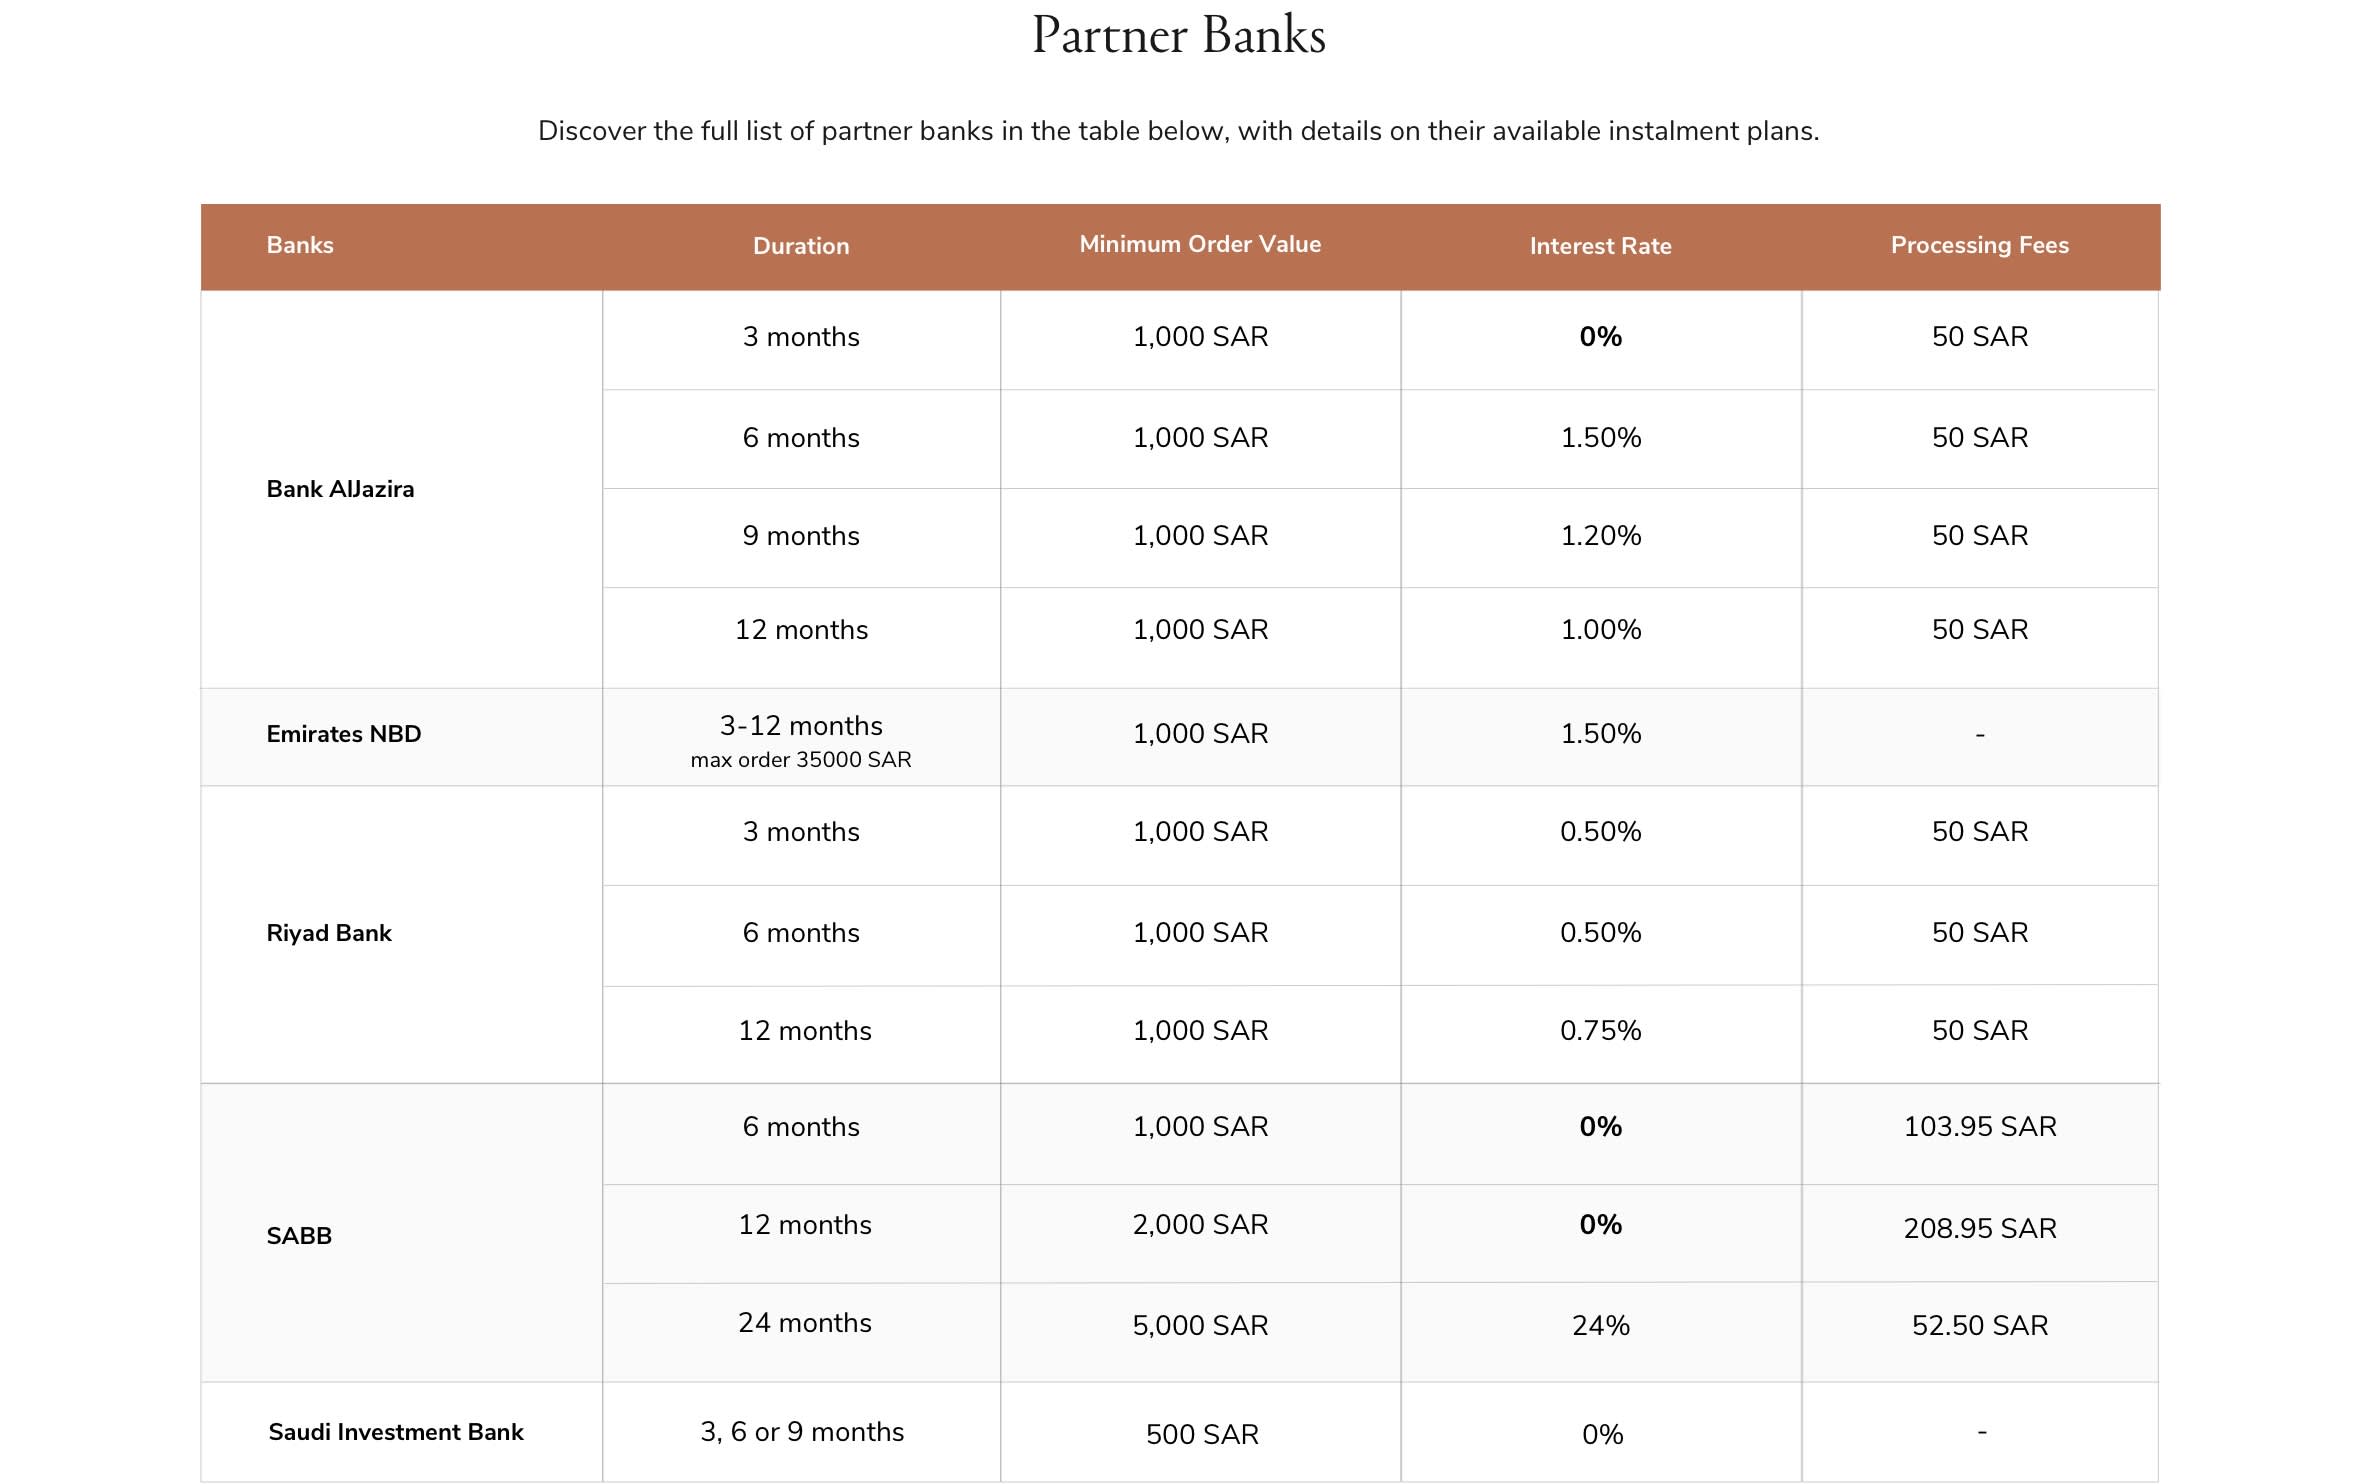Select the 103.95 SAR processing fee

point(1980,1127)
